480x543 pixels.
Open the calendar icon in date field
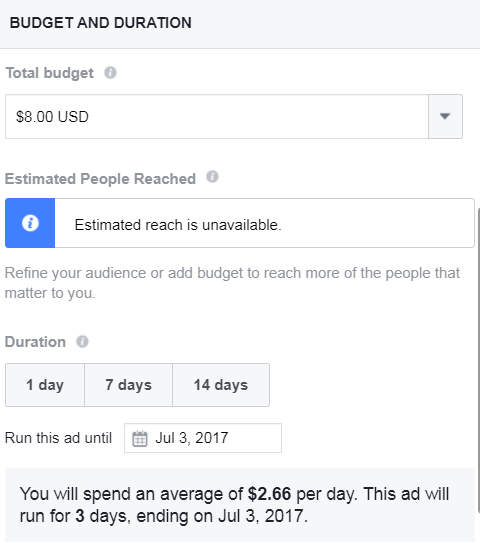click(x=140, y=438)
